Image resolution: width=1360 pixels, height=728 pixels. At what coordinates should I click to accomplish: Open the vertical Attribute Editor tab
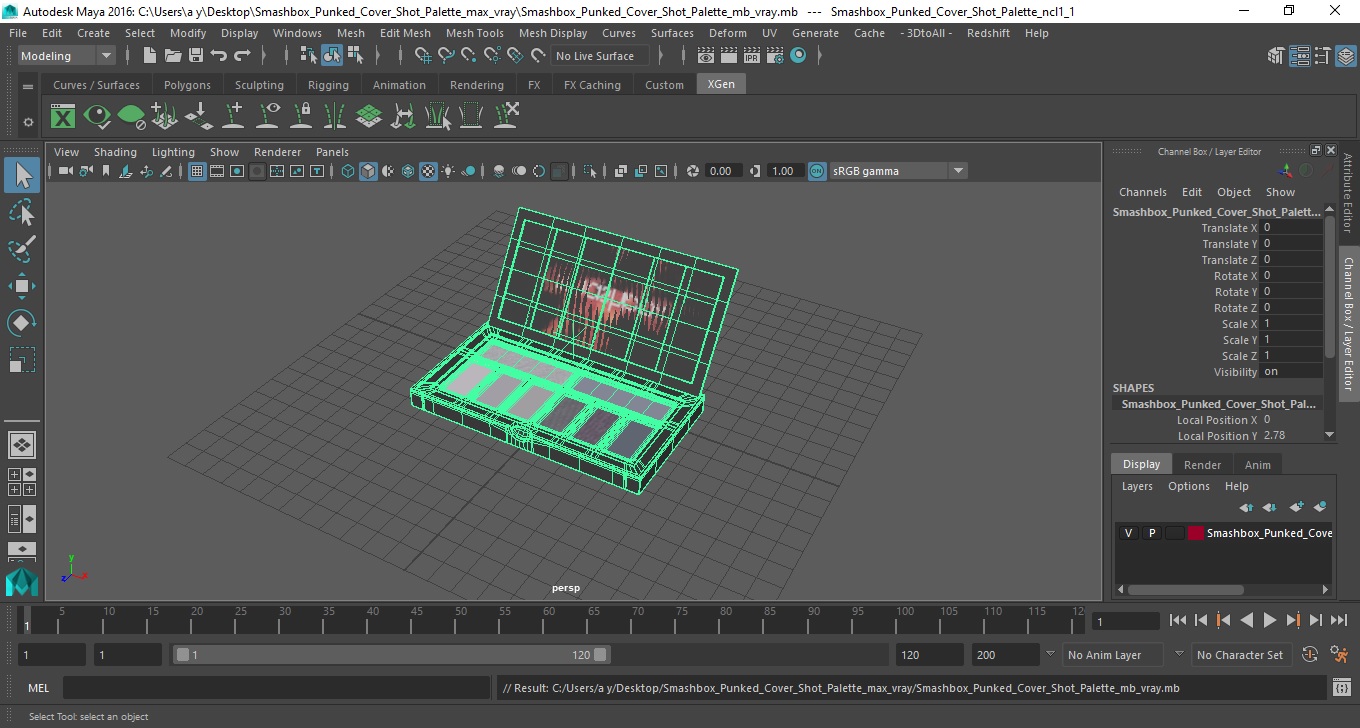tap(1348, 193)
